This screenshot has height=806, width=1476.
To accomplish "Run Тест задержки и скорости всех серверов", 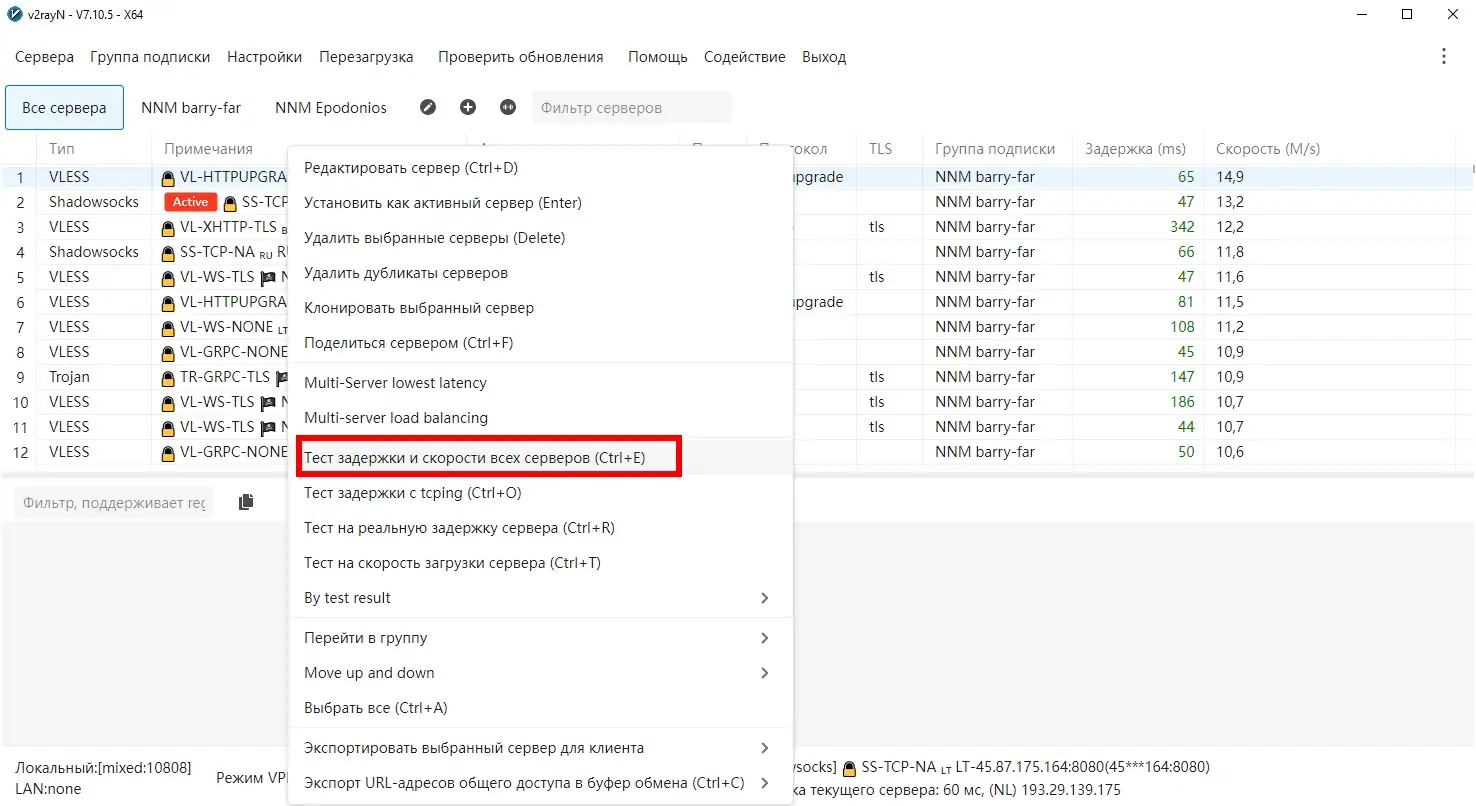I will pyautogui.click(x=540, y=458).
